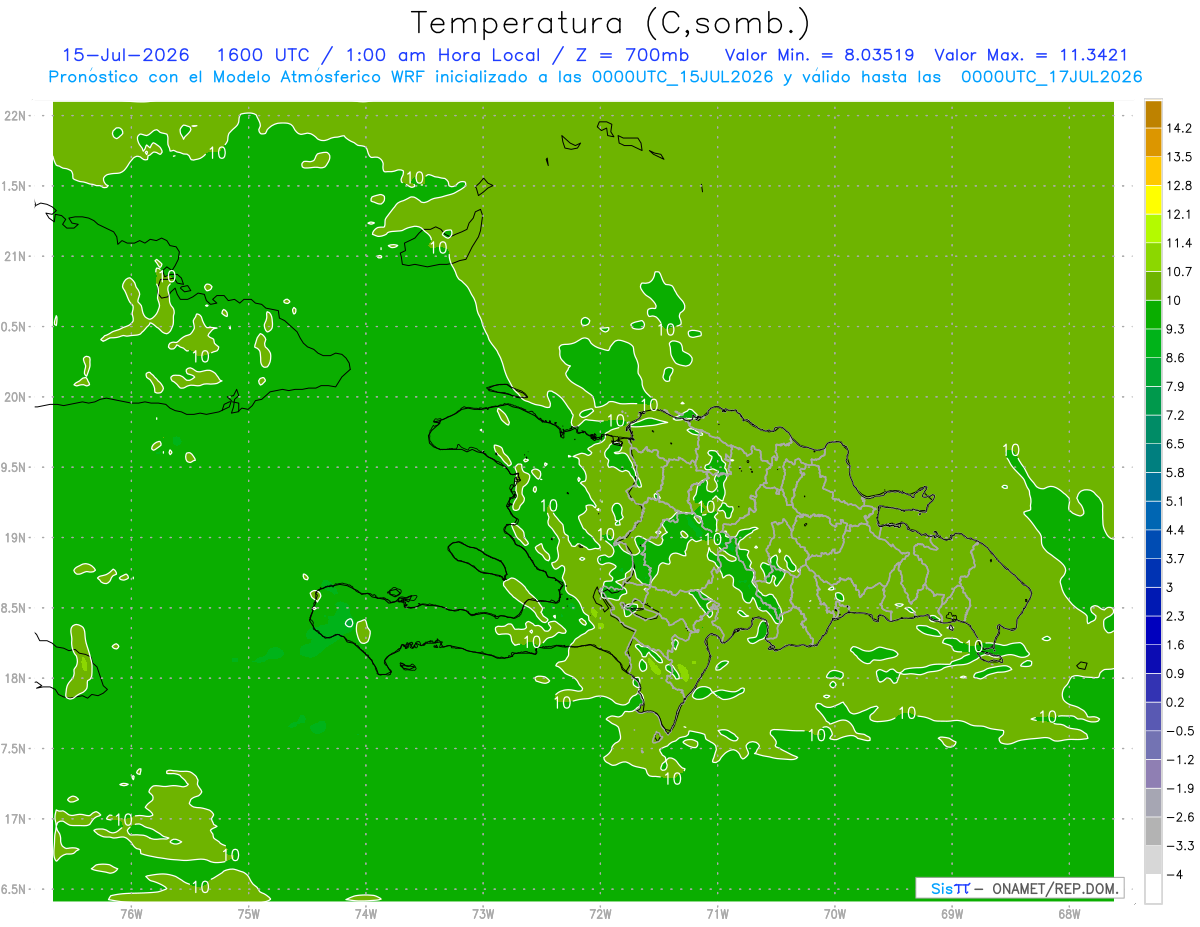Viewport: 1200px width, 927px height.
Task: Click the "76W" longitude label
Action: pos(131,913)
